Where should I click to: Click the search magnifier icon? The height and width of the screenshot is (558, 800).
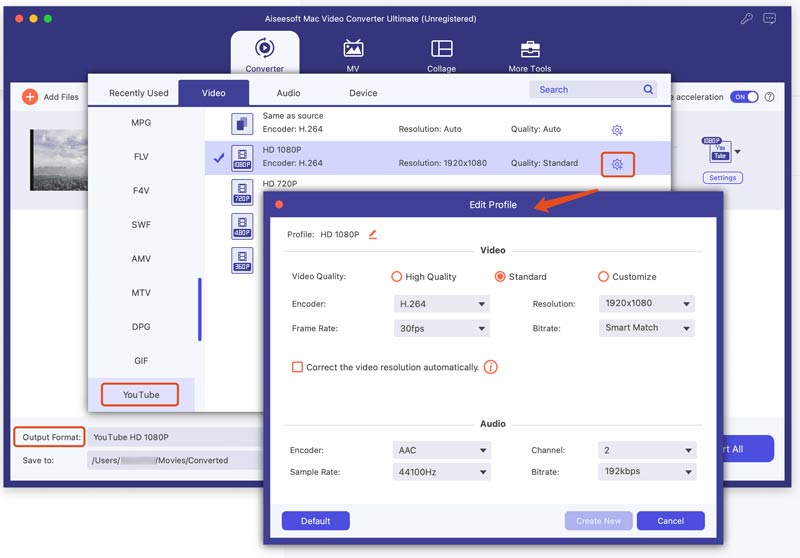(x=649, y=90)
